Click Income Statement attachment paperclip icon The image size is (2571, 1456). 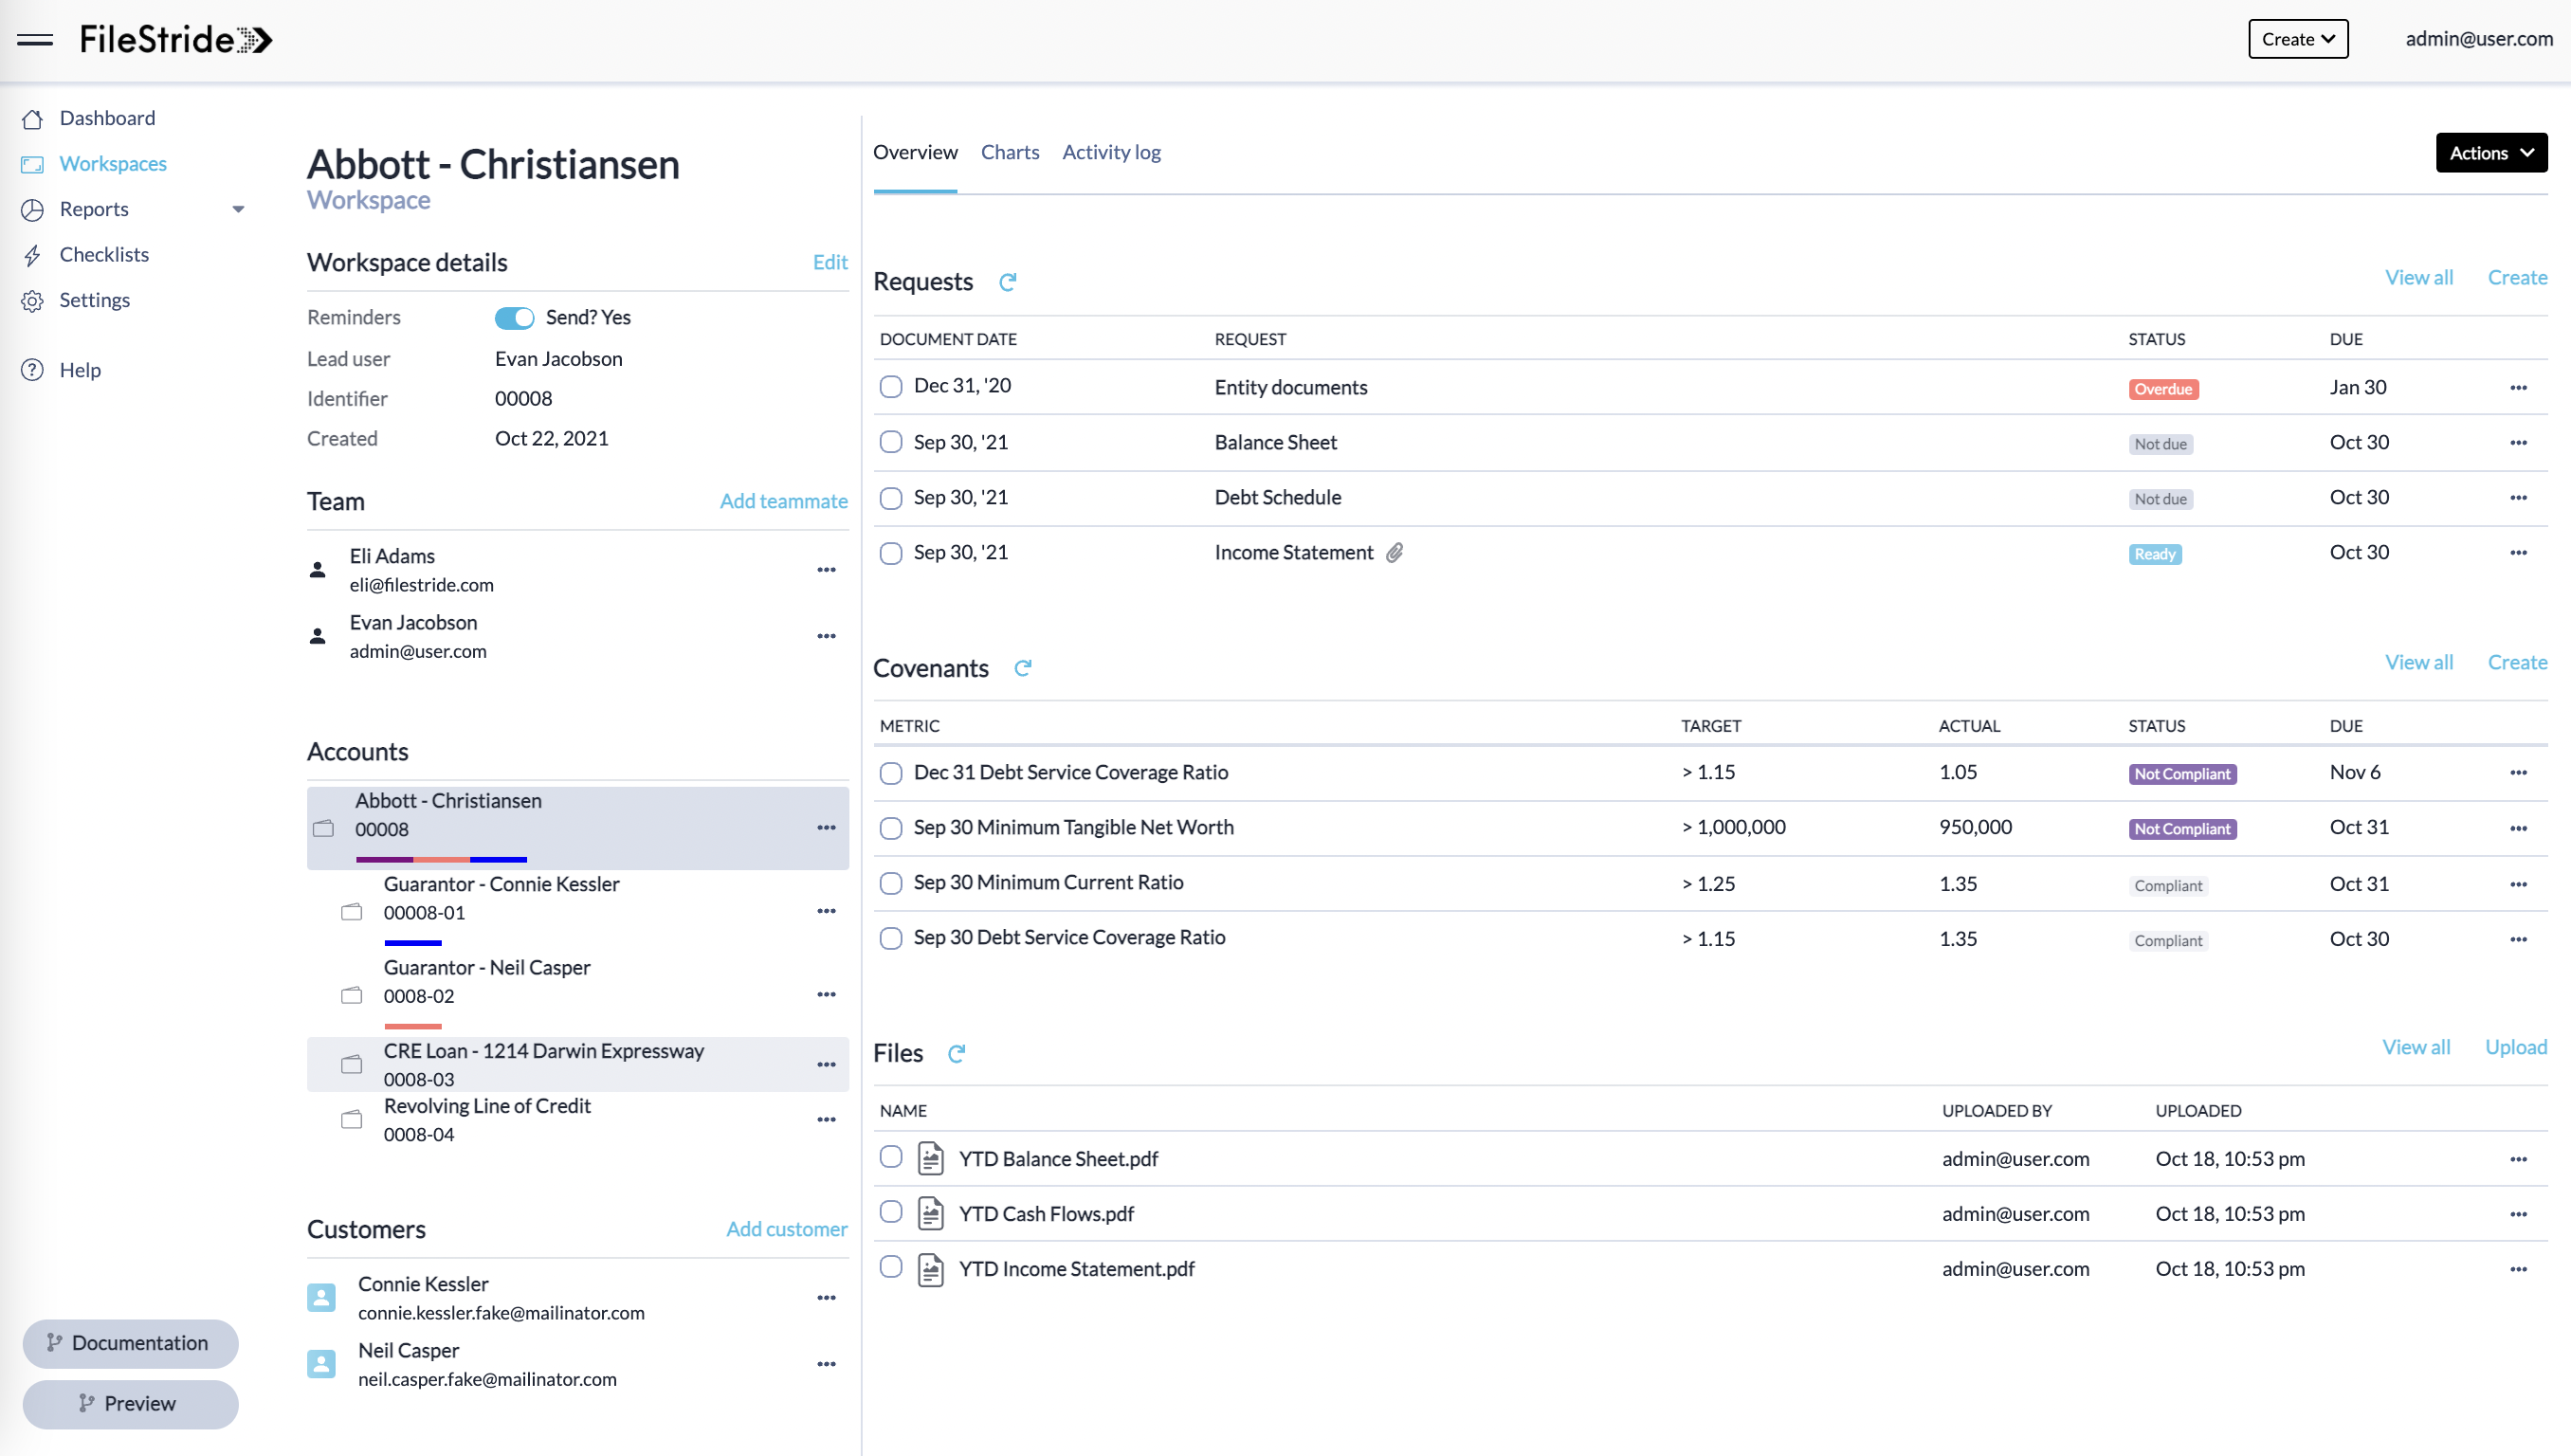1394,553
